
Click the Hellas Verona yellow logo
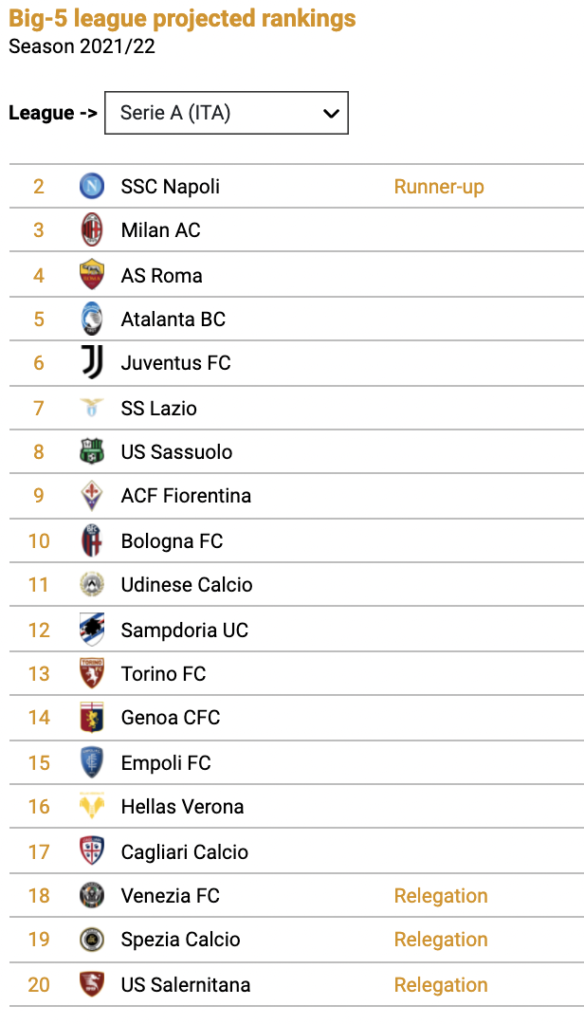point(91,807)
